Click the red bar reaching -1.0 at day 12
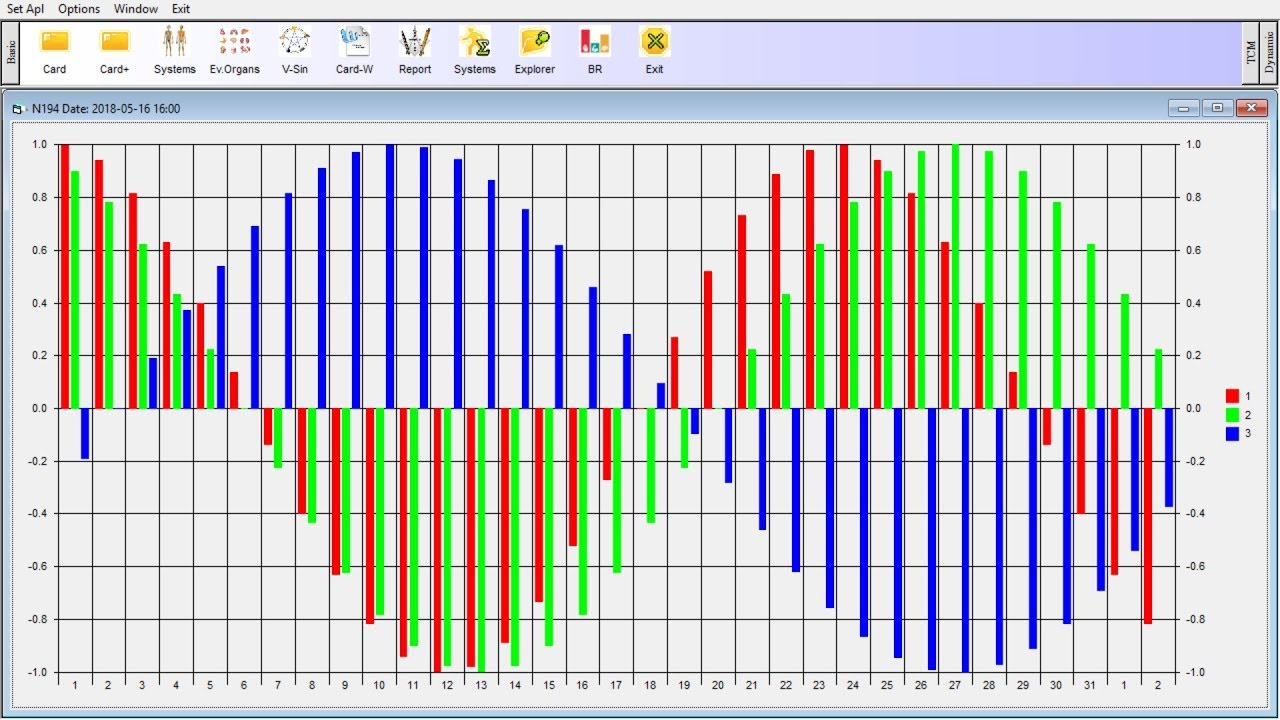The width and height of the screenshot is (1280, 720). tap(437, 540)
